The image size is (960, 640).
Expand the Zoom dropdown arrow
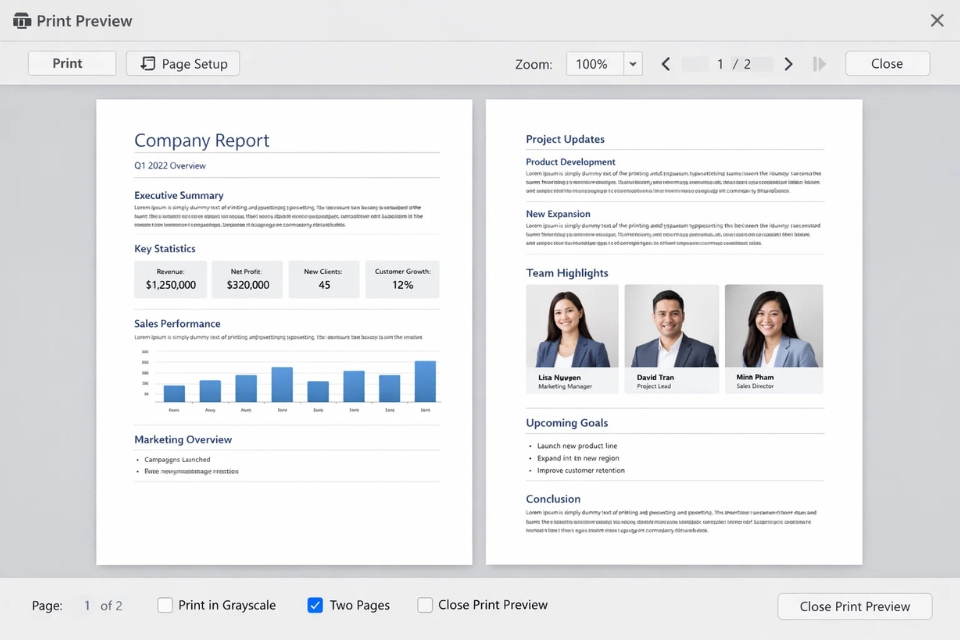click(632, 64)
